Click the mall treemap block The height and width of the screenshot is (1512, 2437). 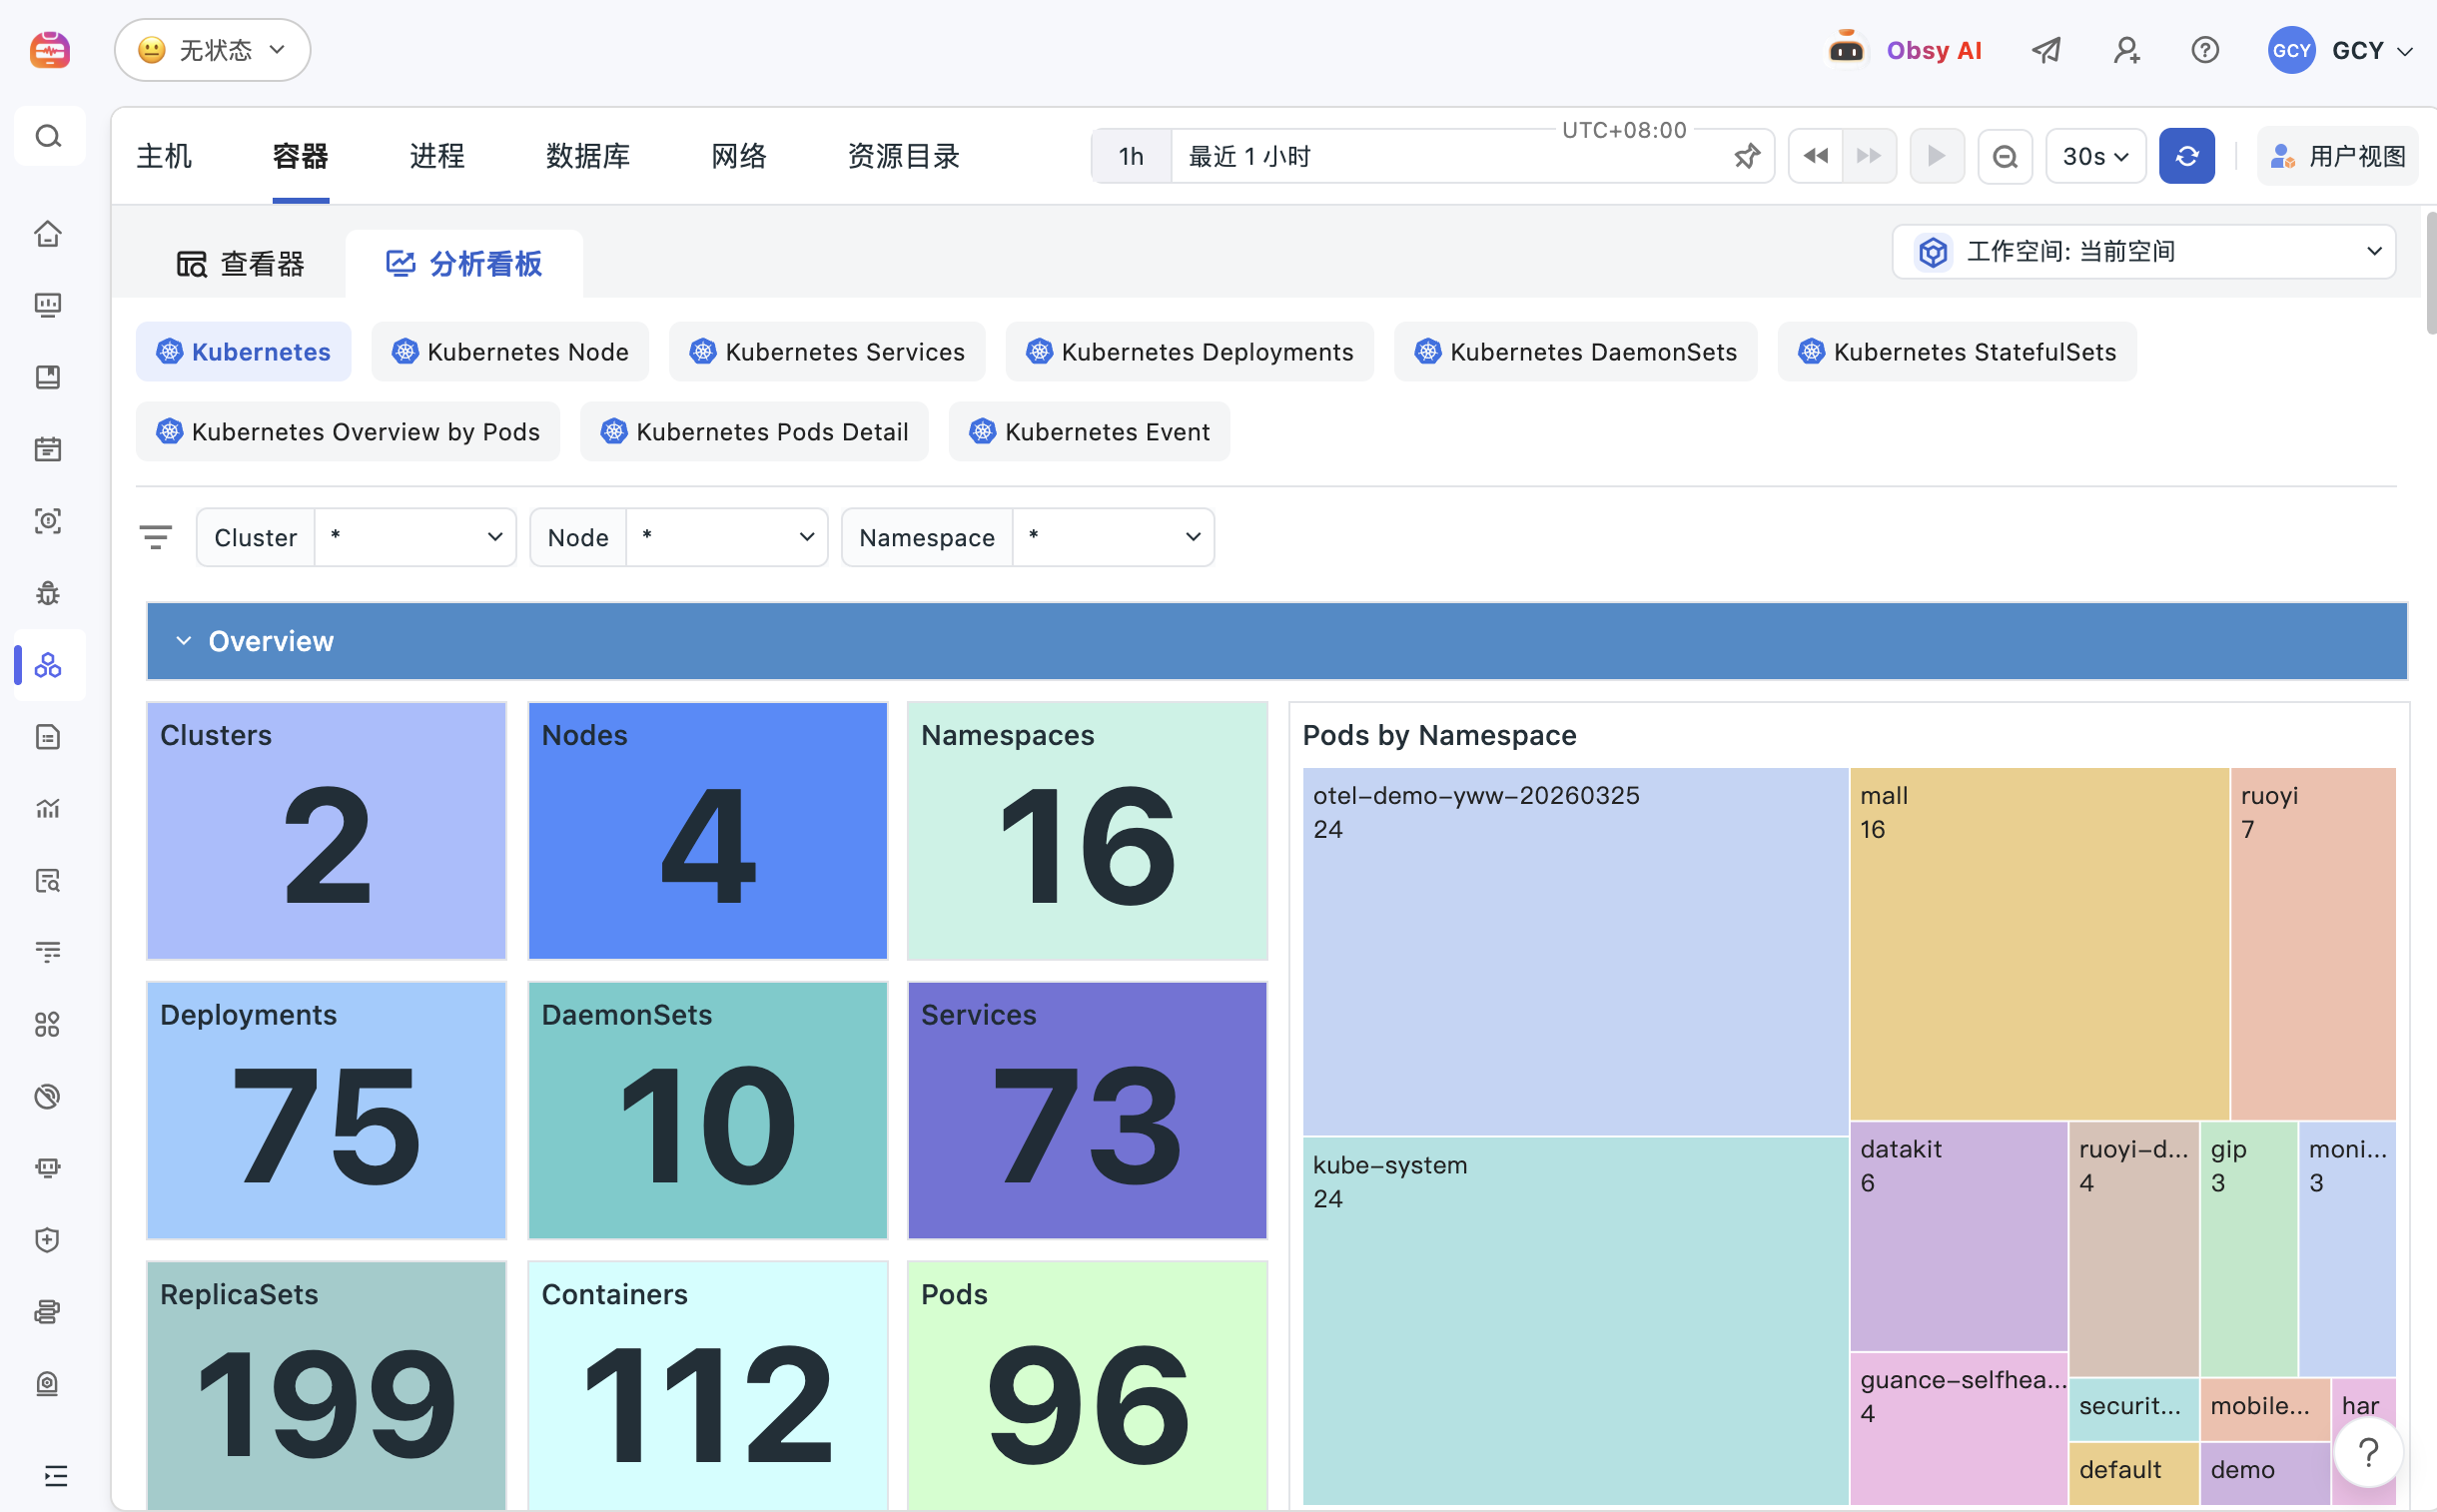point(2038,943)
